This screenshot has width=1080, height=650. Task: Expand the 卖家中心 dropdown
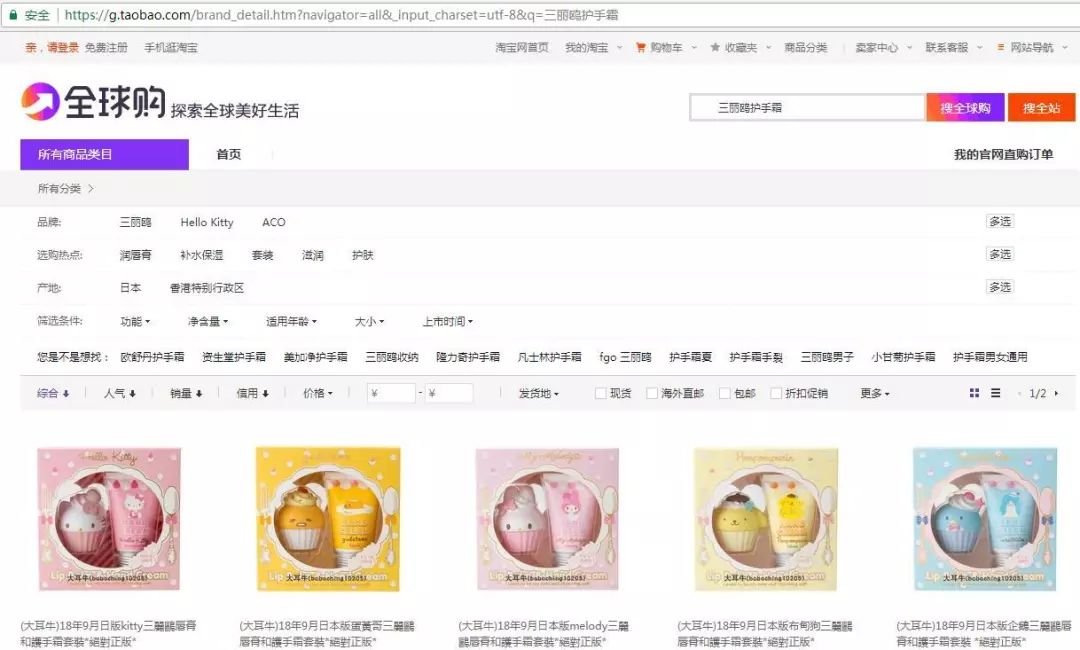pyautogui.click(x=884, y=48)
